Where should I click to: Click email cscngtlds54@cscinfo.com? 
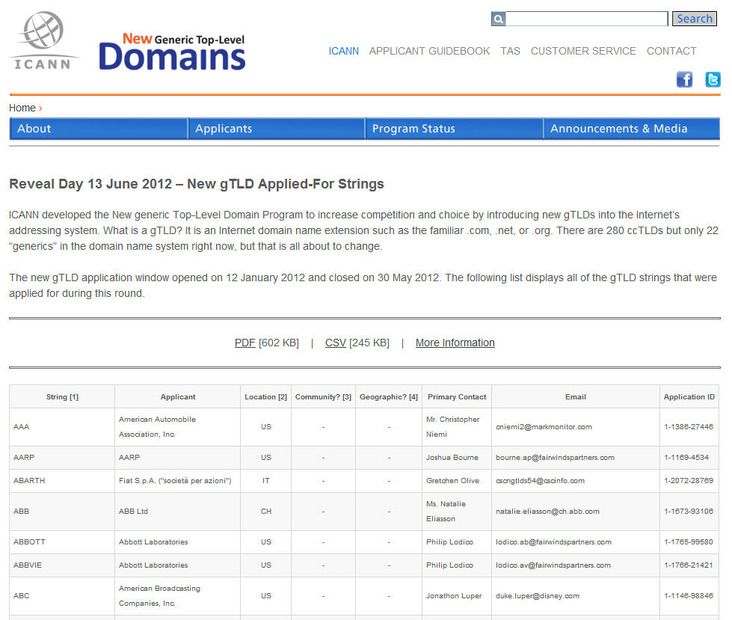(540, 481)
